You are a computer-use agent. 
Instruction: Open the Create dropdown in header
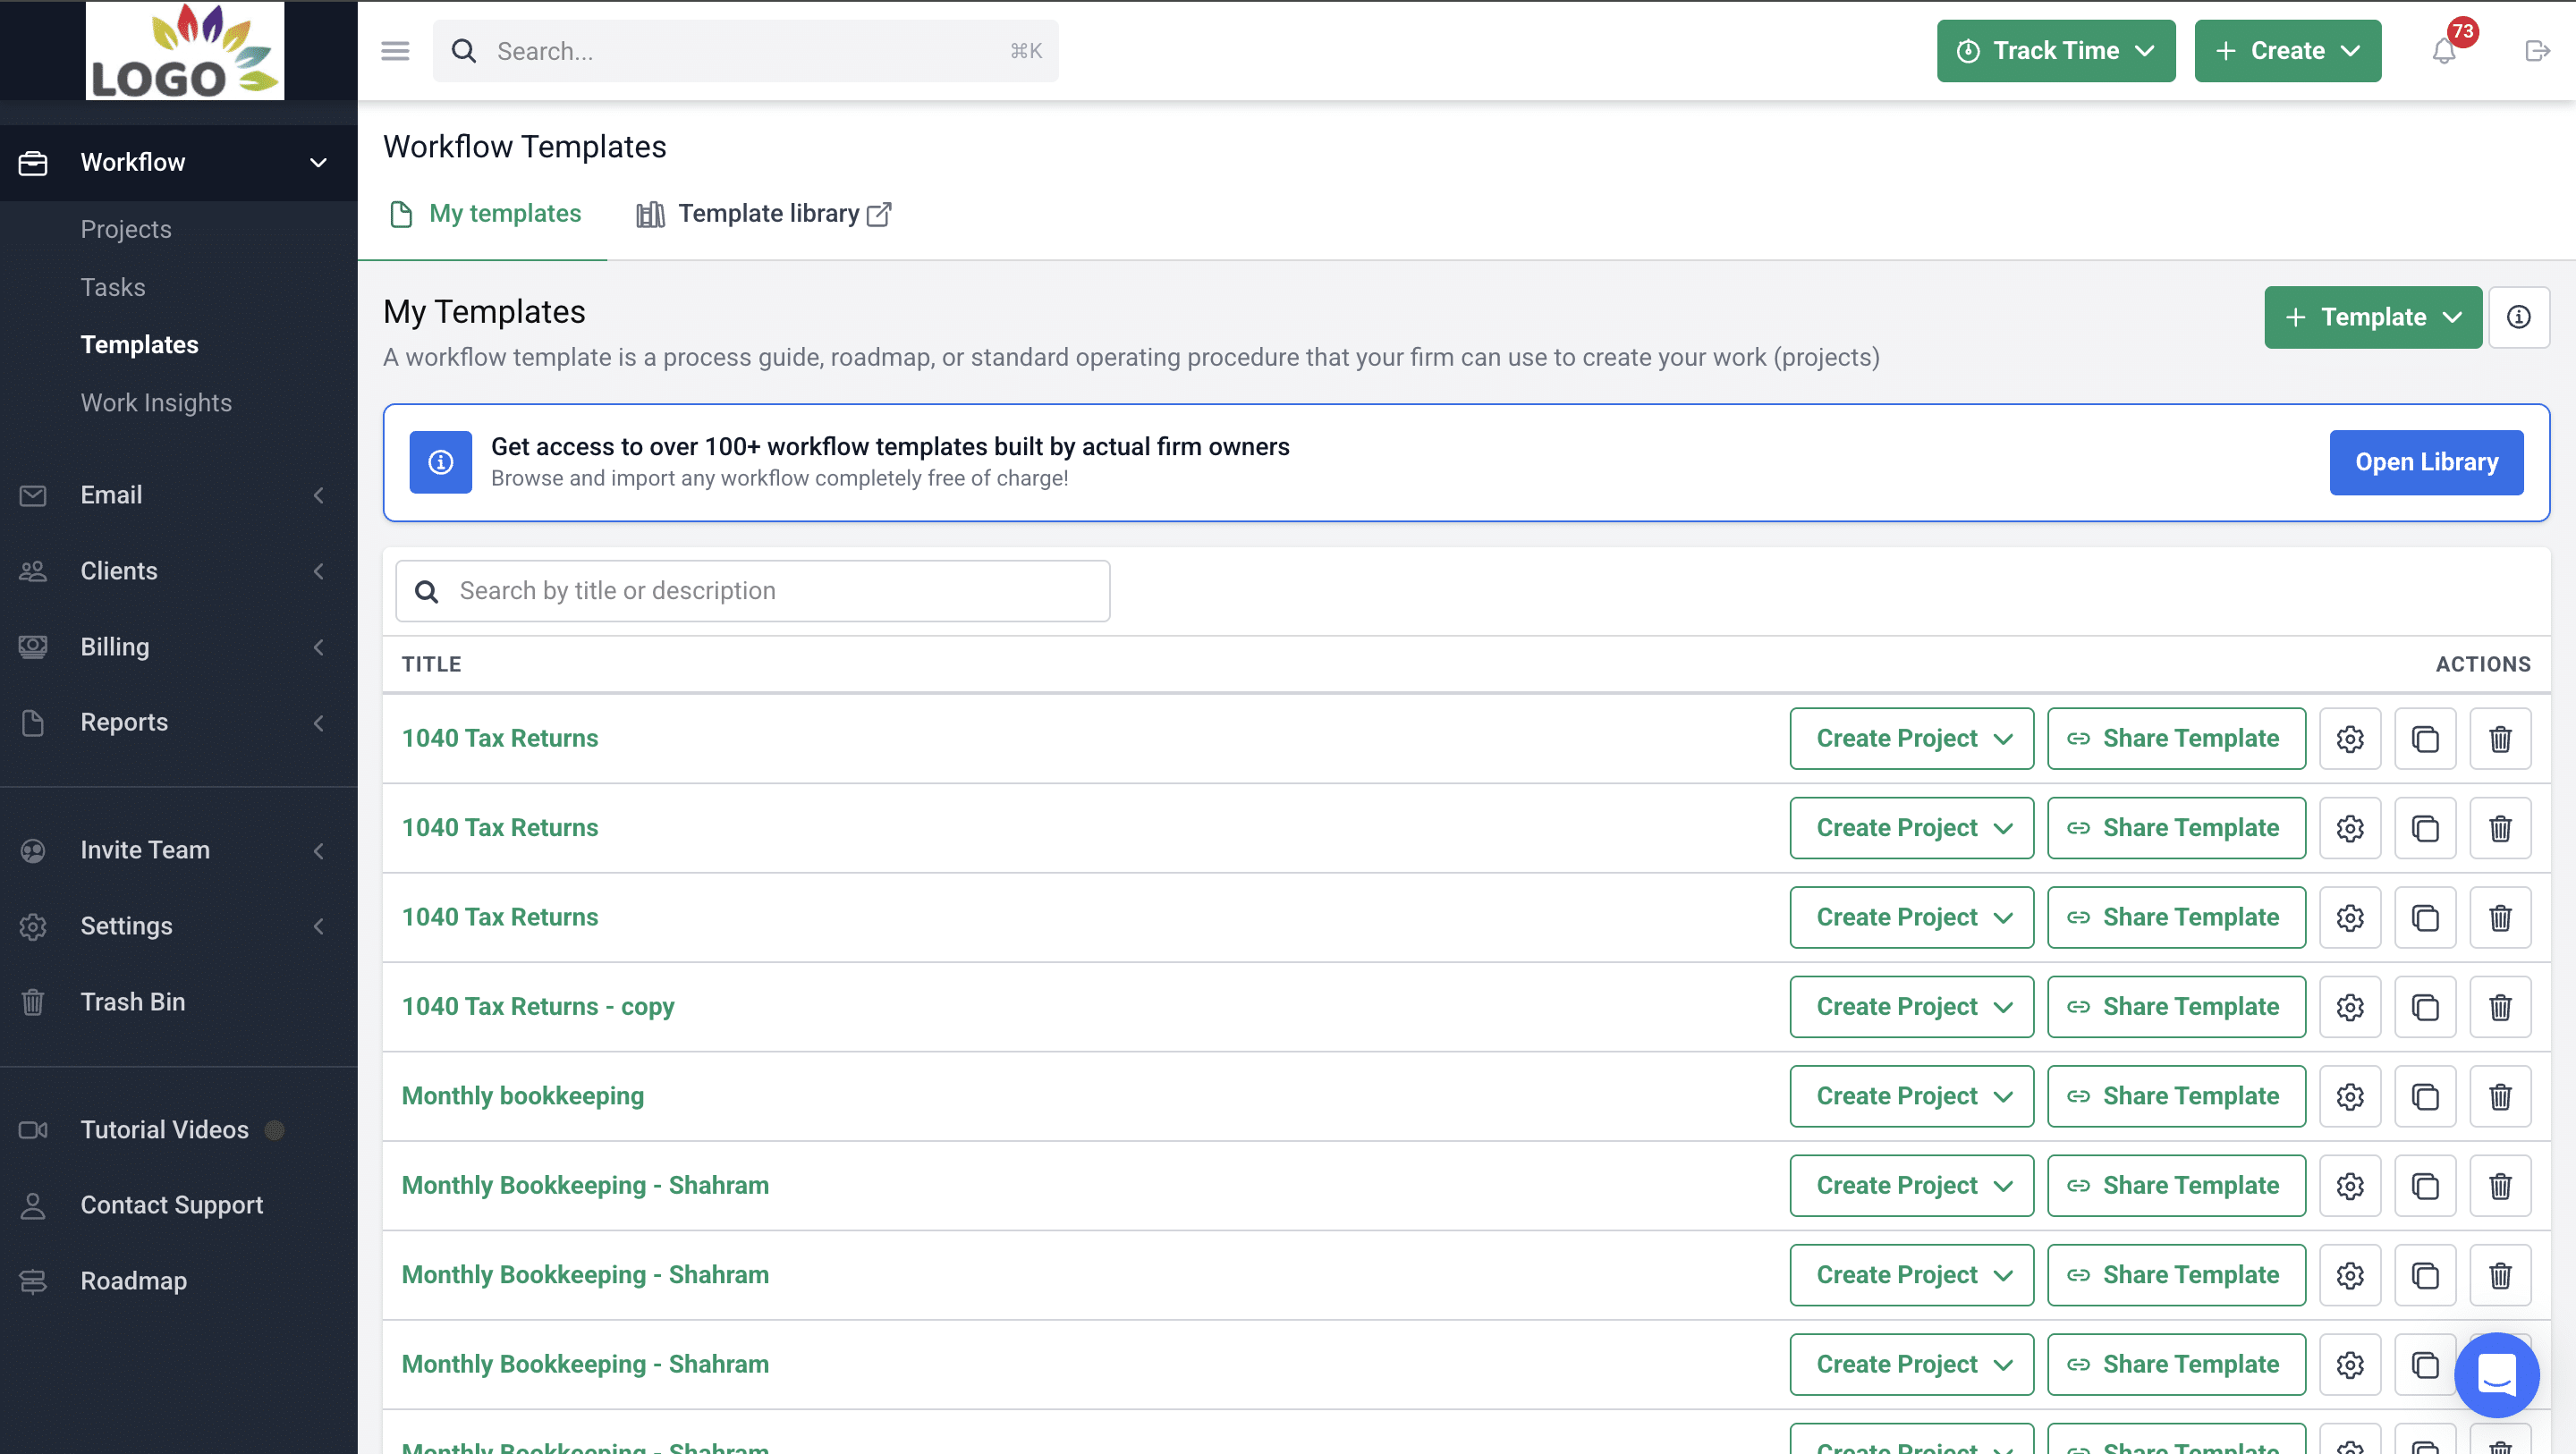(x=2287, y=51)
